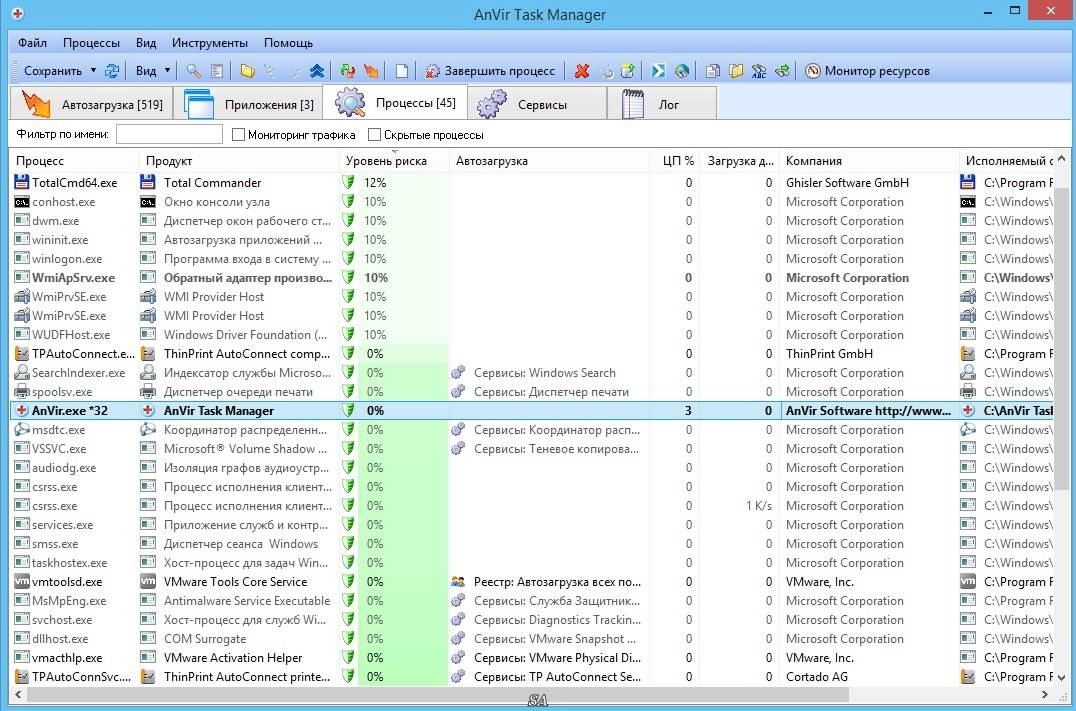Click the green shield icon in the AnVir.exe row
This screenshot has height=711, width=1076.
pyautogui.click(x=349, y=410)
